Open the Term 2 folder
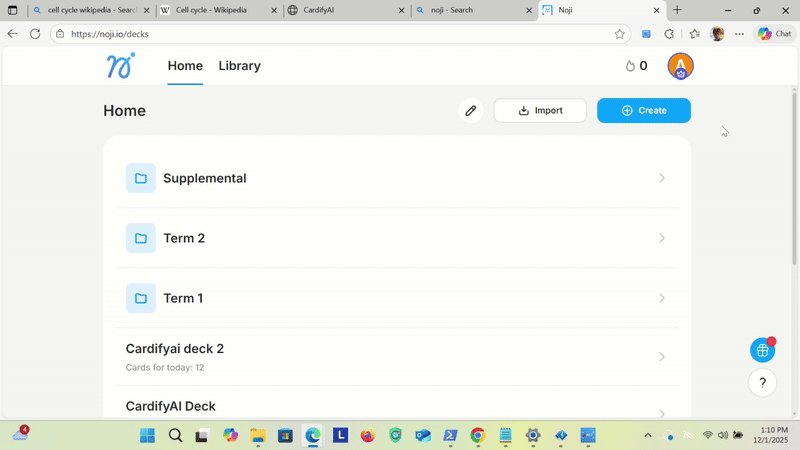The width and height of the screenshot is (800, 450). click(397, 238)
